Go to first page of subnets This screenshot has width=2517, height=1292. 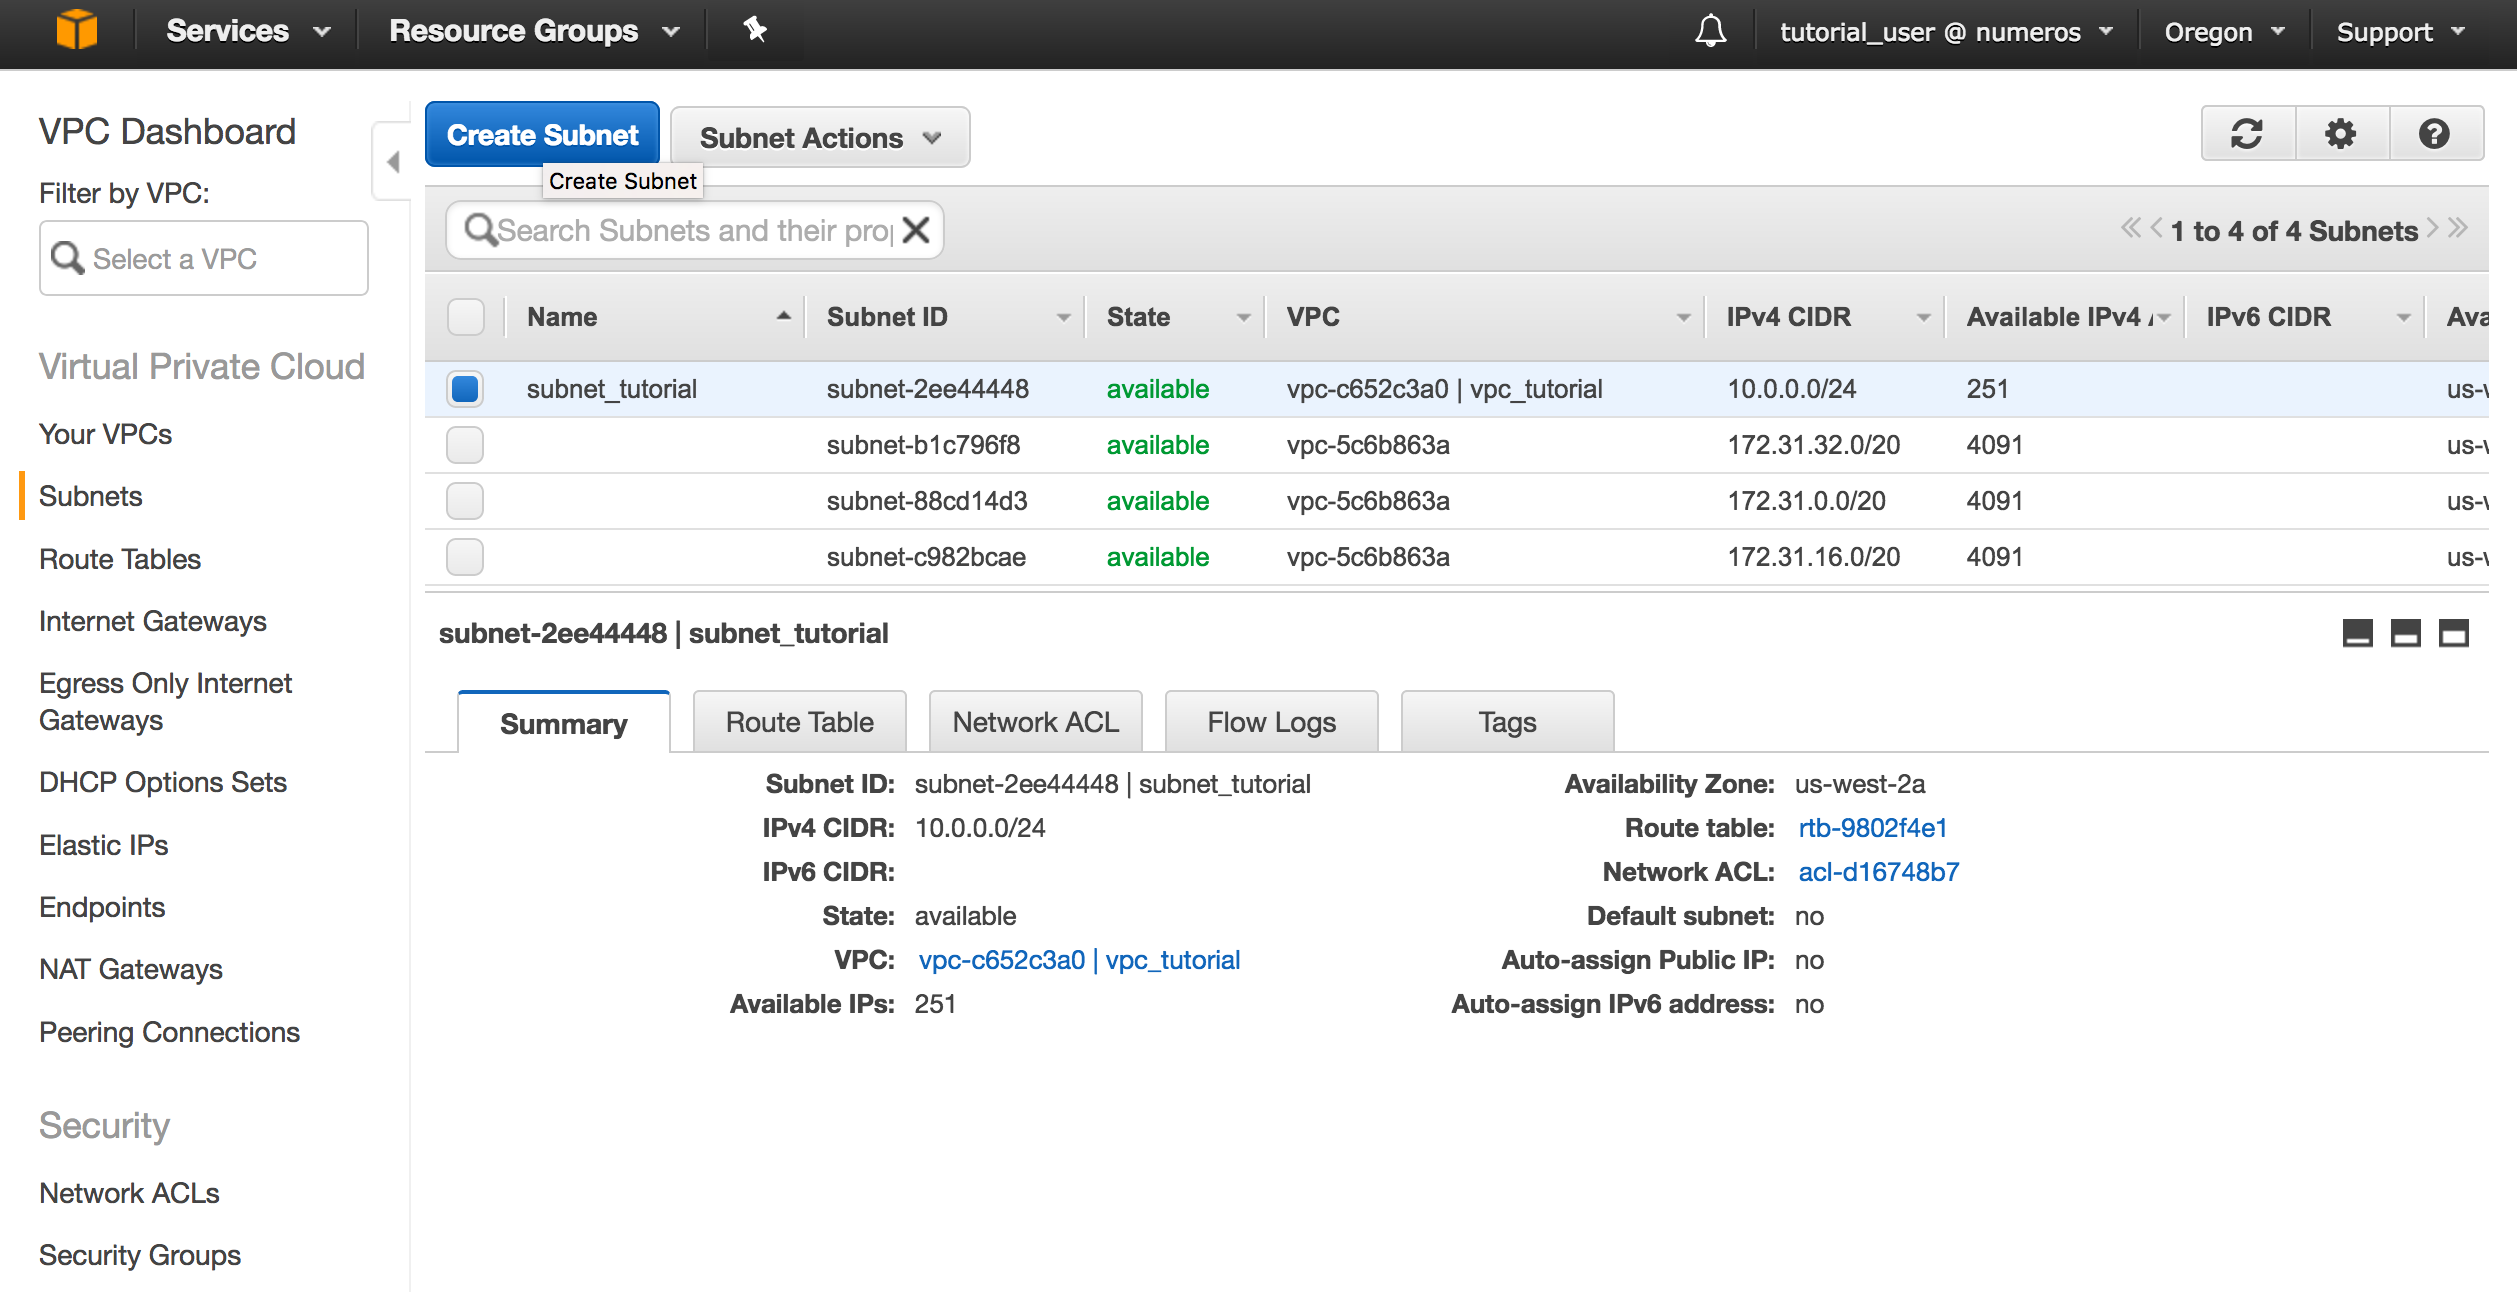tap(2130, 229)
